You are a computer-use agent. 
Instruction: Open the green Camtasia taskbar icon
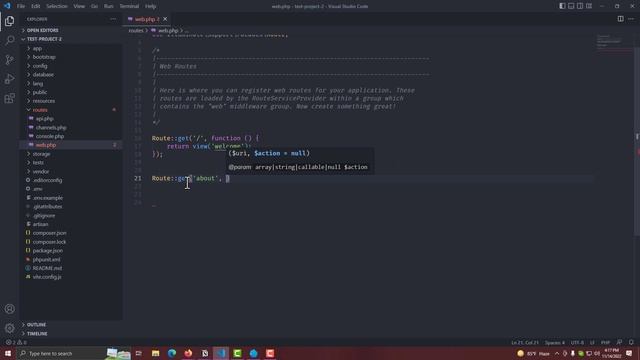pyautogui.click(x=237, y=353)
